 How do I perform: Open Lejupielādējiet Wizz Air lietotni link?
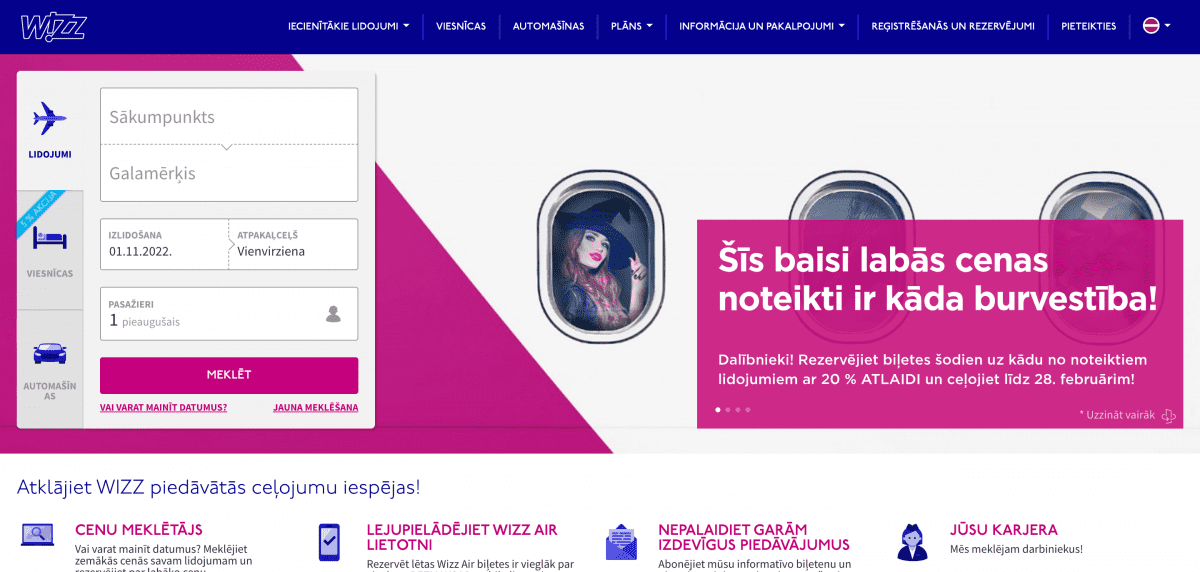462,537
